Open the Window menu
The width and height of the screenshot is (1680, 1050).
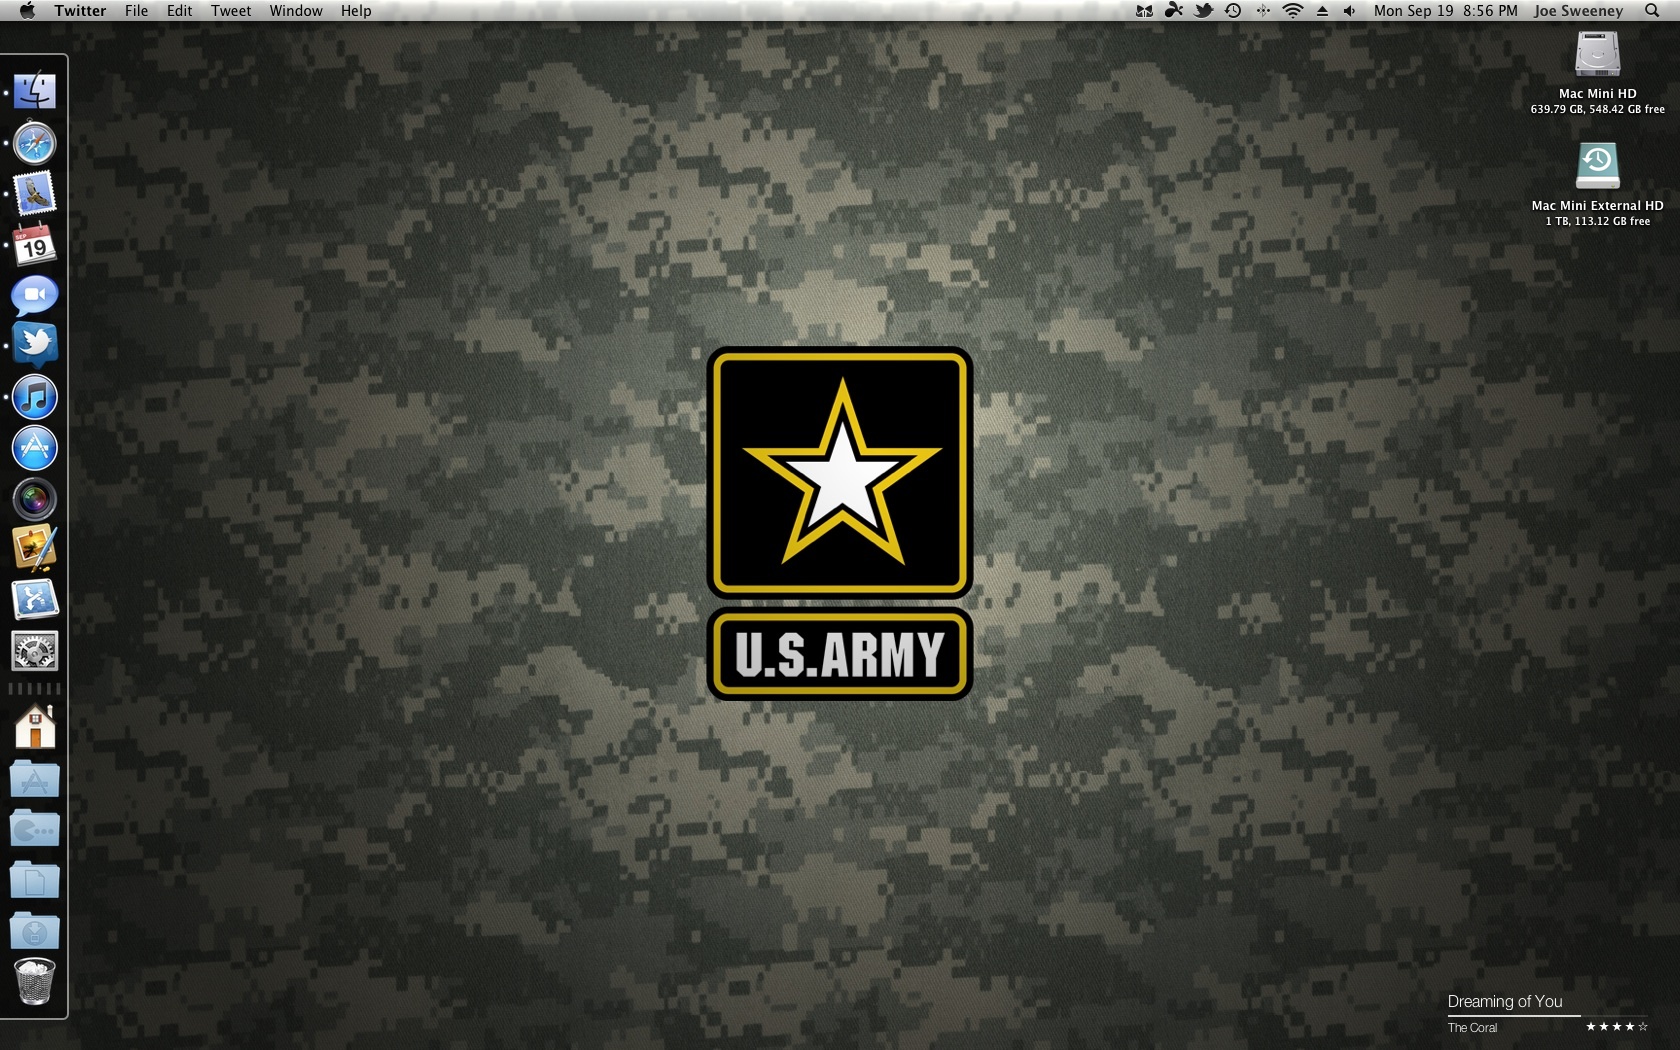point(296,10)
